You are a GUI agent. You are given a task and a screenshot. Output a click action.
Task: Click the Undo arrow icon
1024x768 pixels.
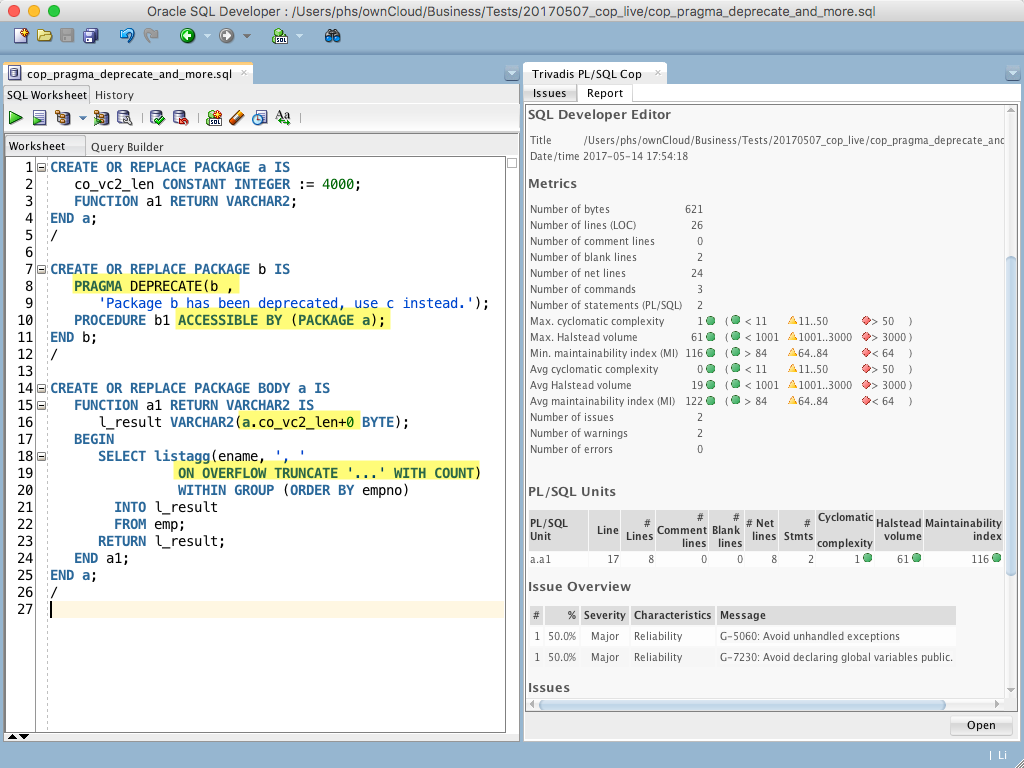[127, 36]
